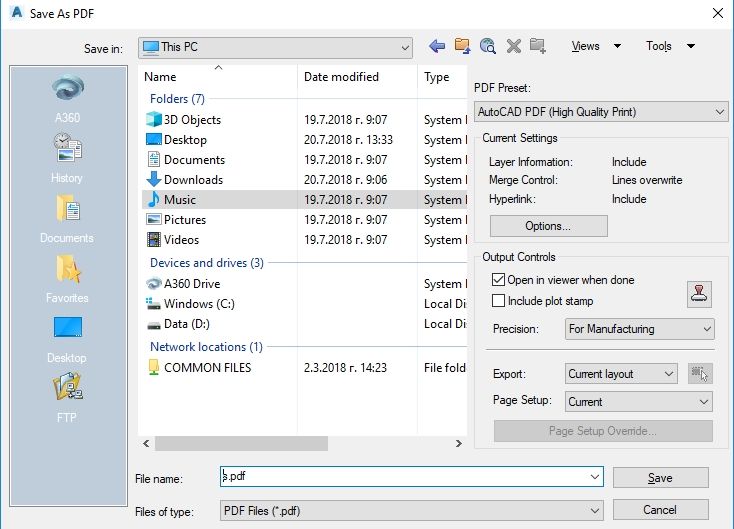Go back to previous folder arrow

coord(437,46)
